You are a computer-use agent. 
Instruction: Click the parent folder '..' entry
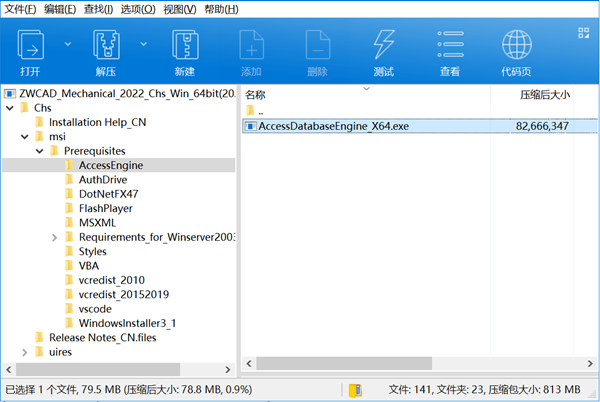pyautogui.click(x=255, y=112)
